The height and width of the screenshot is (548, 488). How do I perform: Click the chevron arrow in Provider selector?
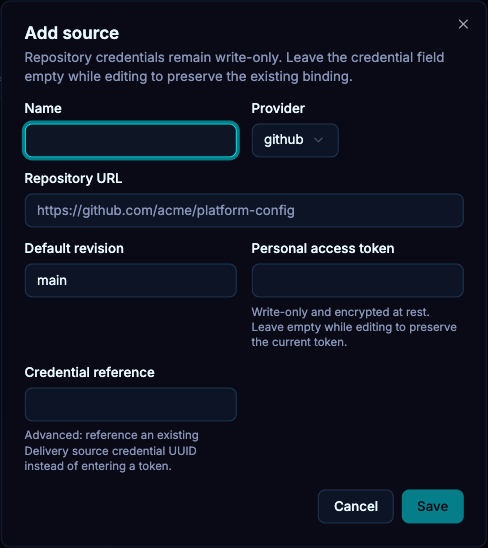click(x=318, y=140)
